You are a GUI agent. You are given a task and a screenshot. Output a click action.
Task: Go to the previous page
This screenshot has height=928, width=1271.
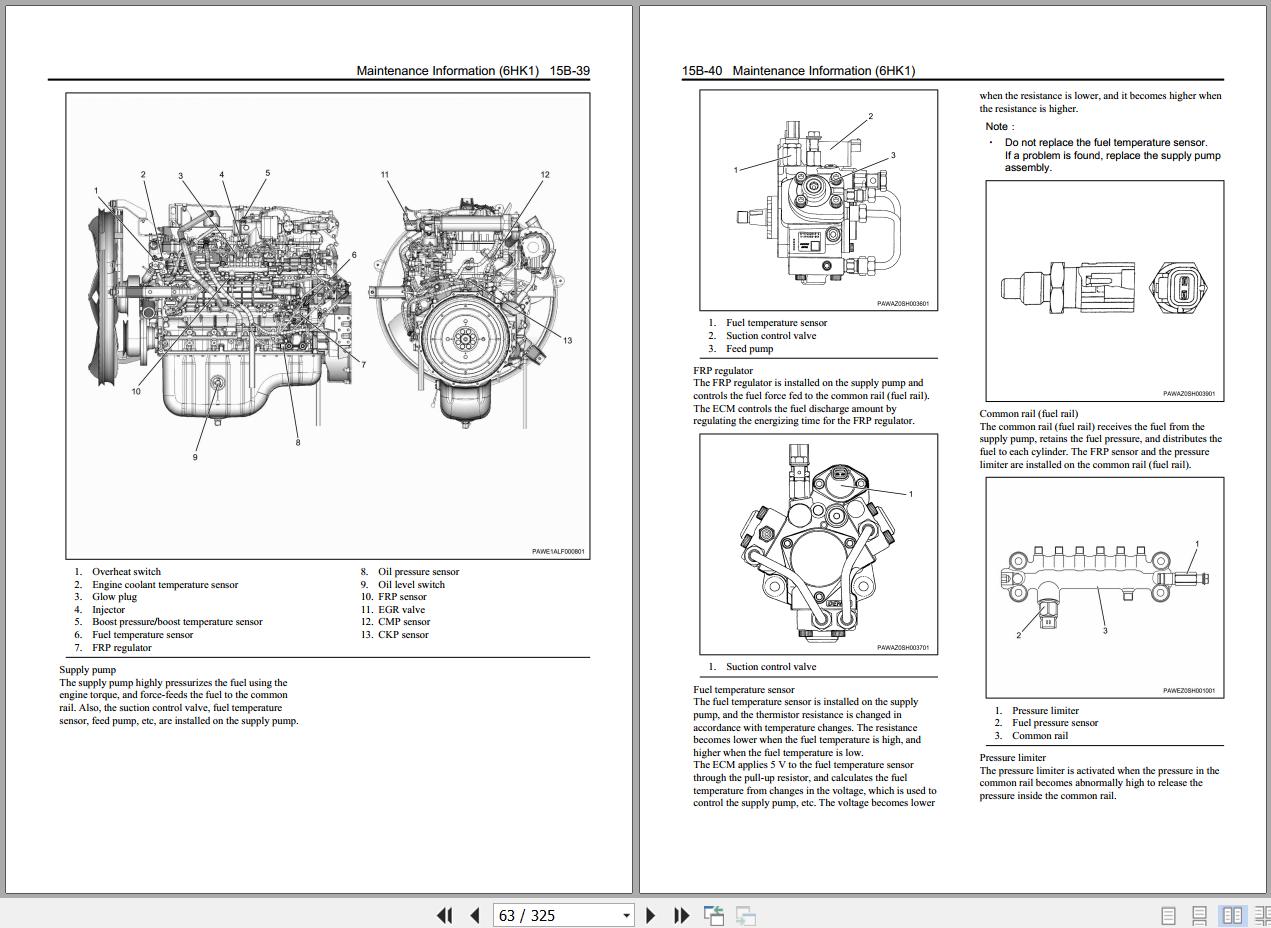click(x=475, y=915)
